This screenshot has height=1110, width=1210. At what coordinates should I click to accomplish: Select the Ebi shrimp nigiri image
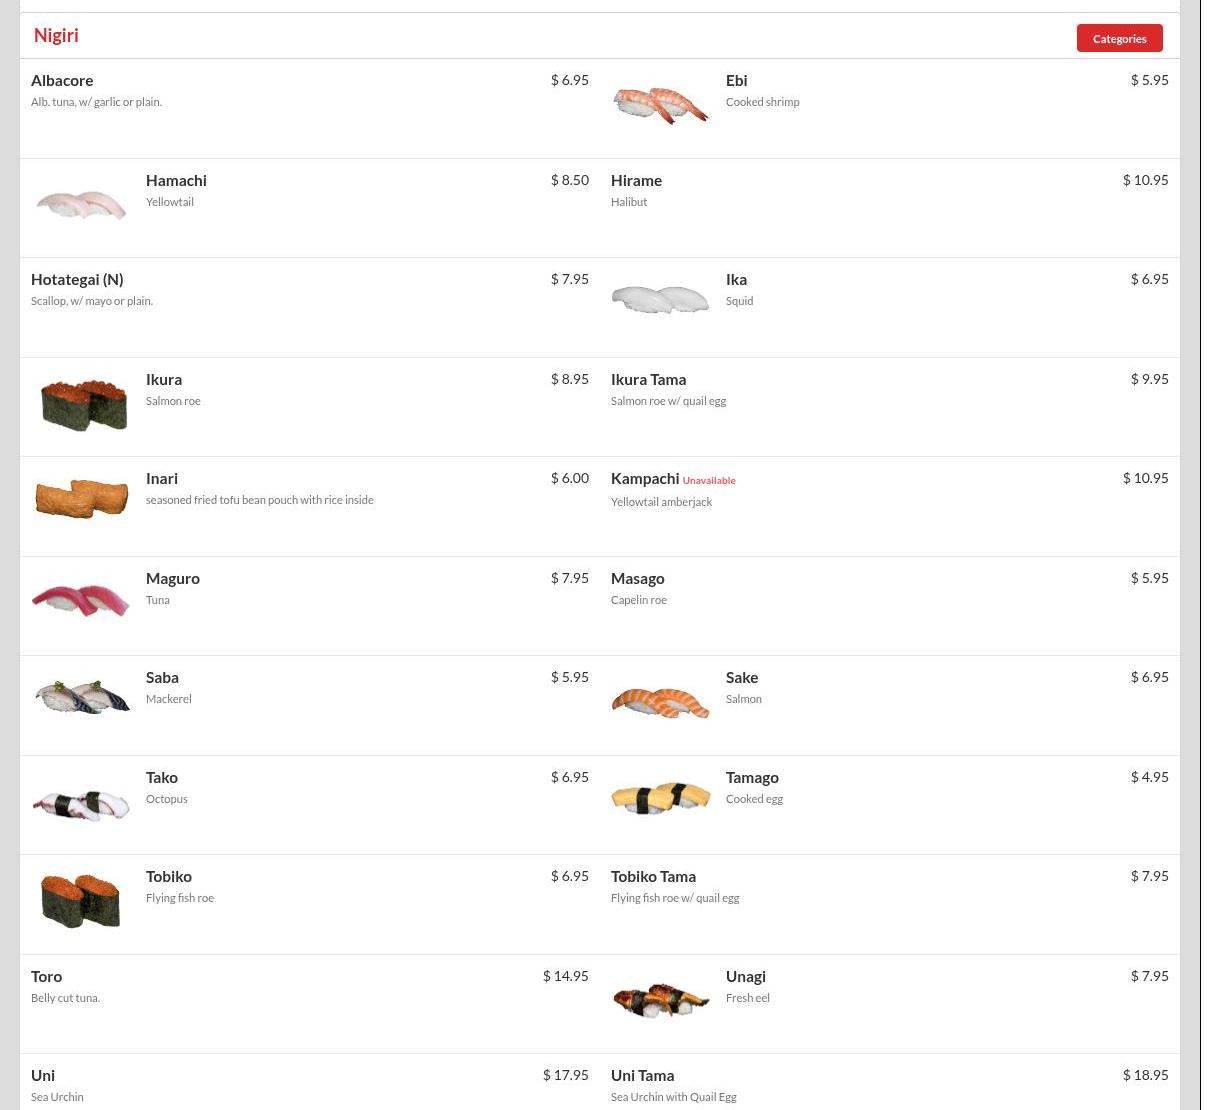coord(660,104)
